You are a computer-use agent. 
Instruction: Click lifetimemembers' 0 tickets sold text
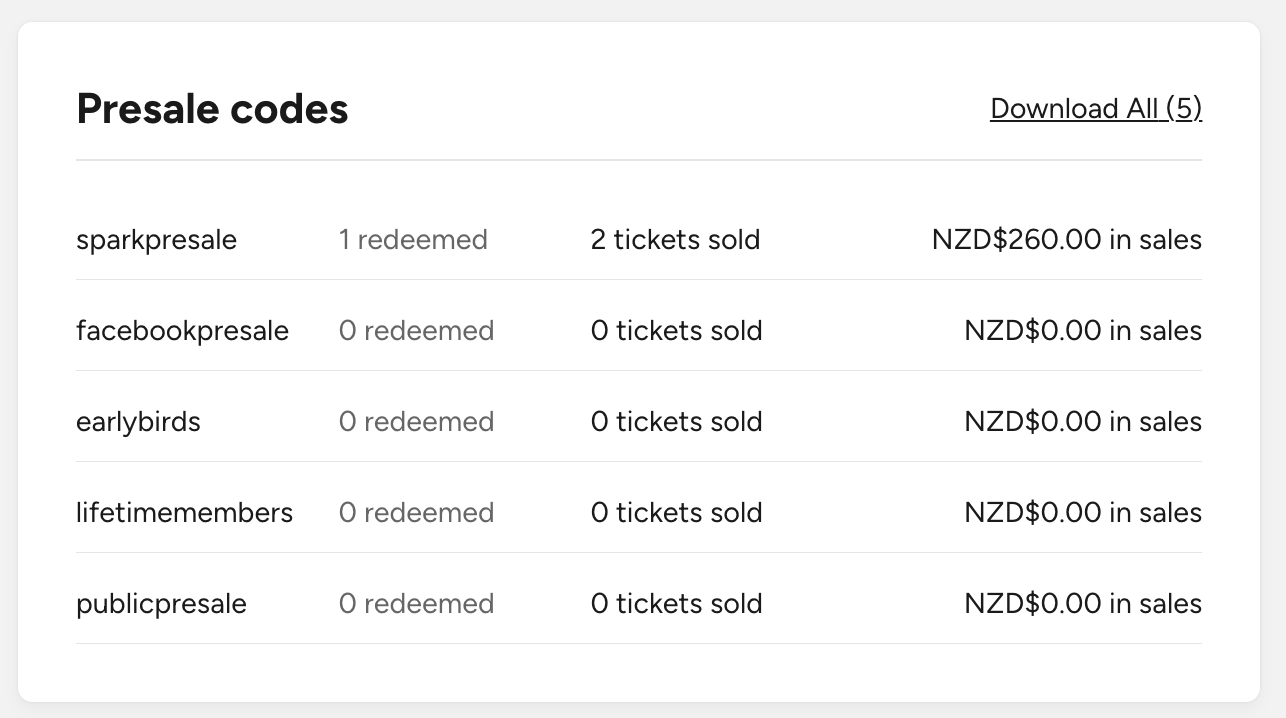(676, 513)
